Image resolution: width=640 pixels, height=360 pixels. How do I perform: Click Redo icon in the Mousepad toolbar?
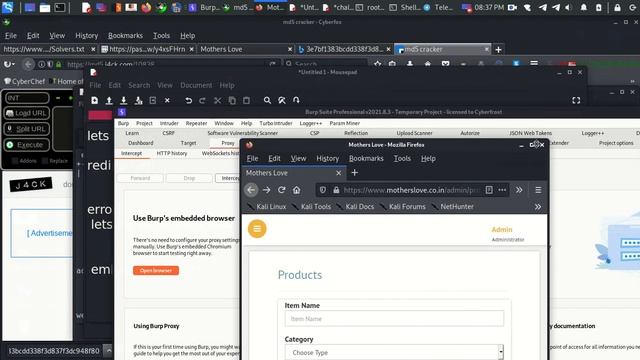coord(202,100)
